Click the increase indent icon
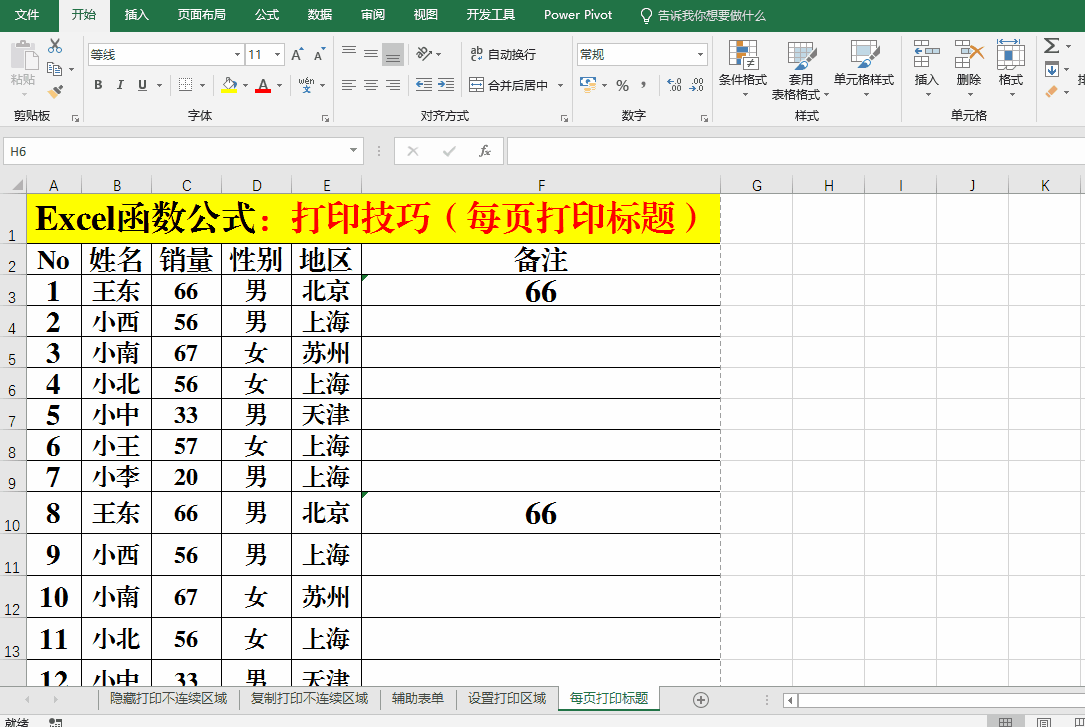The width and height of the screenshot is (1085, 727). point(446,85)
